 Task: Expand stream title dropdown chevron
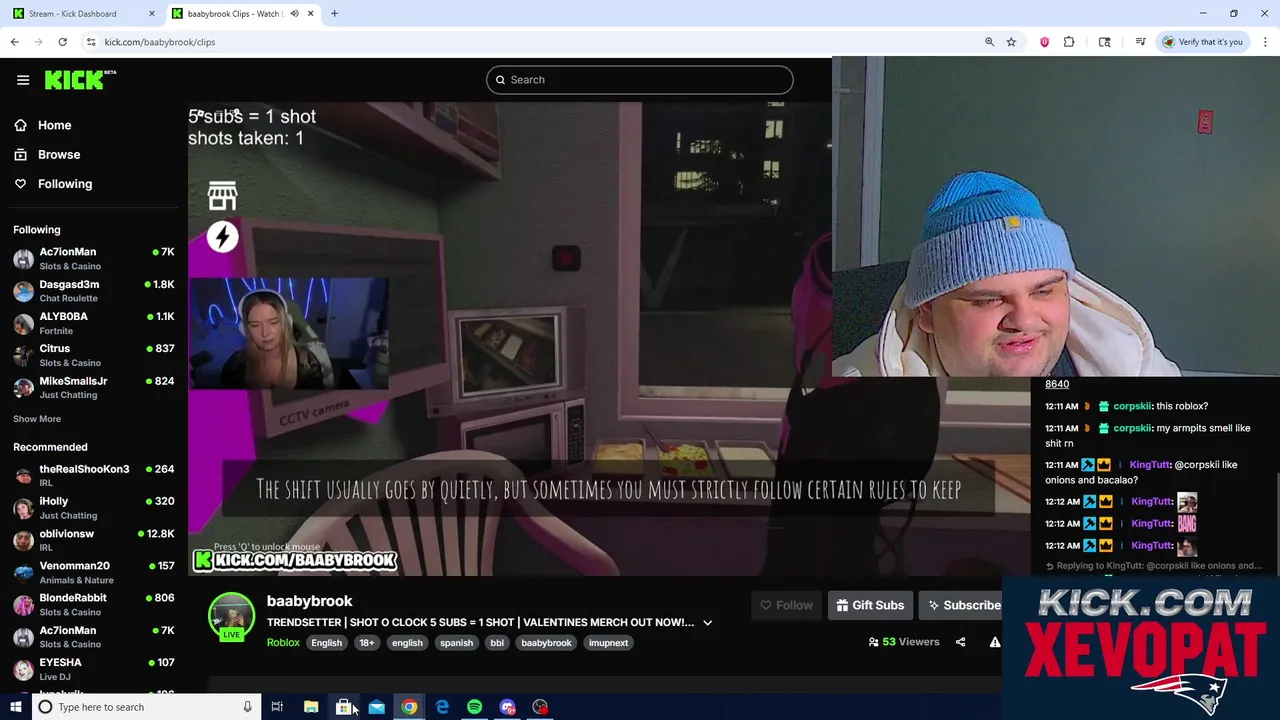point(707,623)
